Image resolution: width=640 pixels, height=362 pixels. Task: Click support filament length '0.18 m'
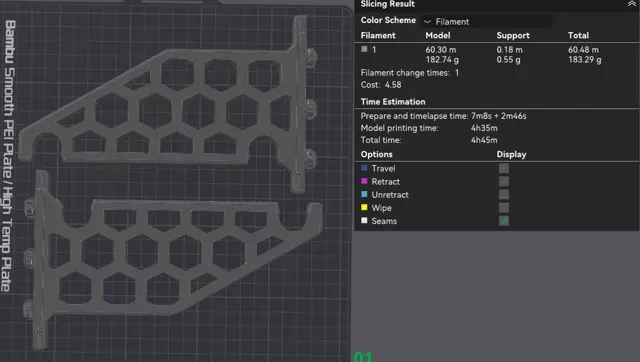point(509,50)
